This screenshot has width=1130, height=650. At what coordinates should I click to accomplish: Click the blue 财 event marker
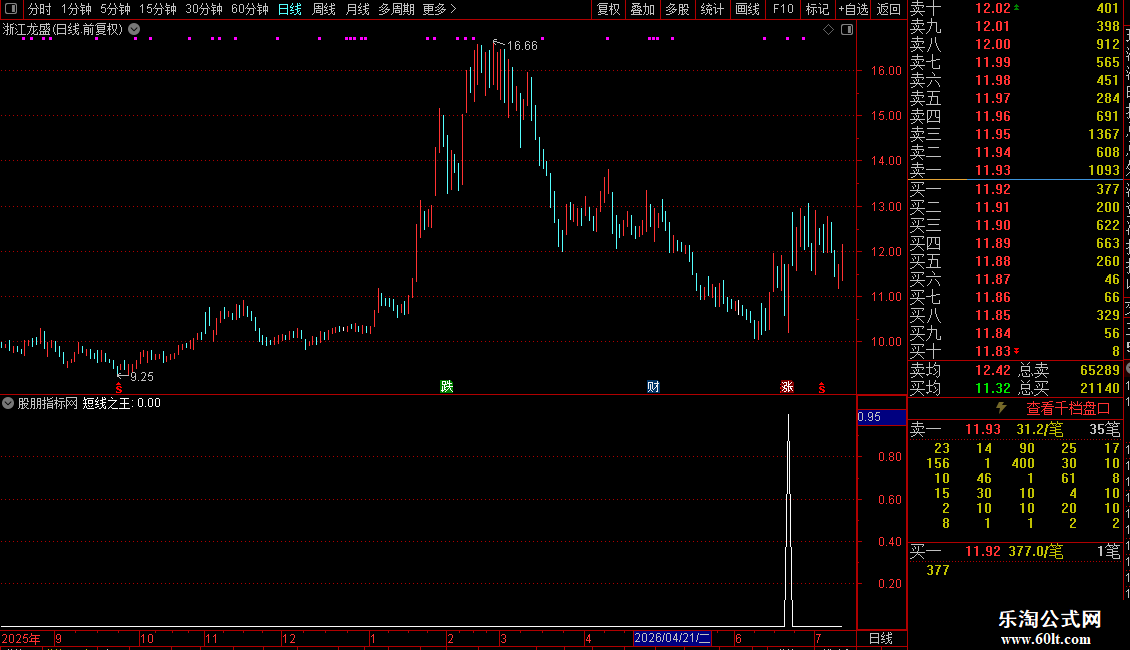(x=654, y=387)
